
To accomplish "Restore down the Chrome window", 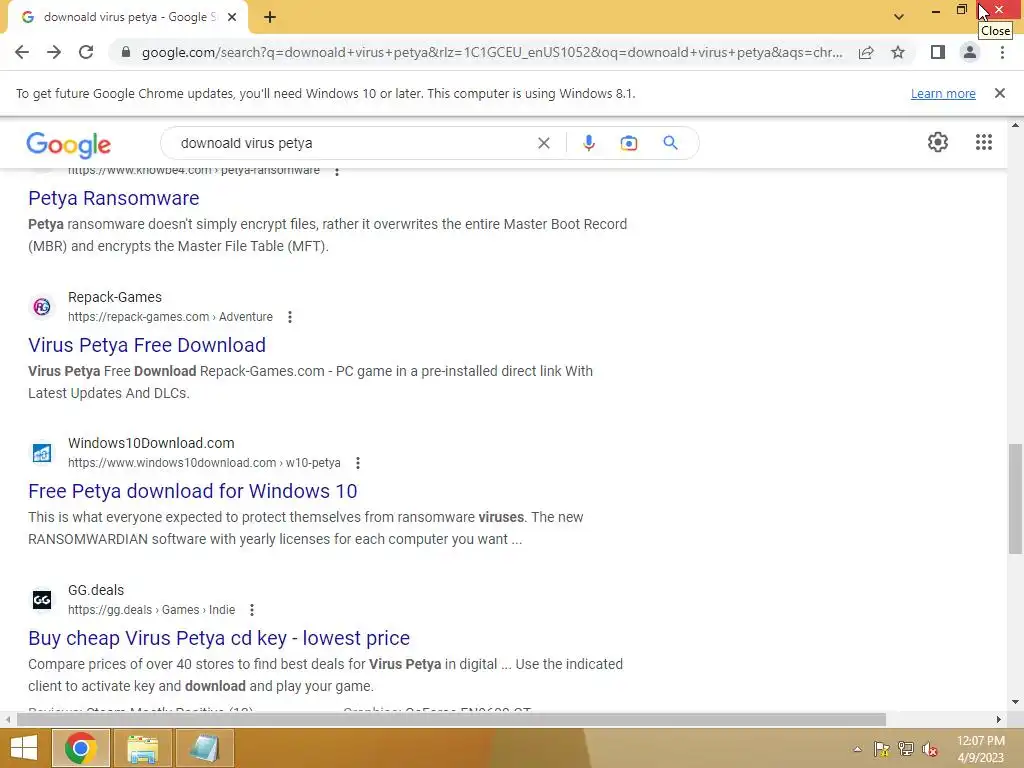I will [961, 10].
